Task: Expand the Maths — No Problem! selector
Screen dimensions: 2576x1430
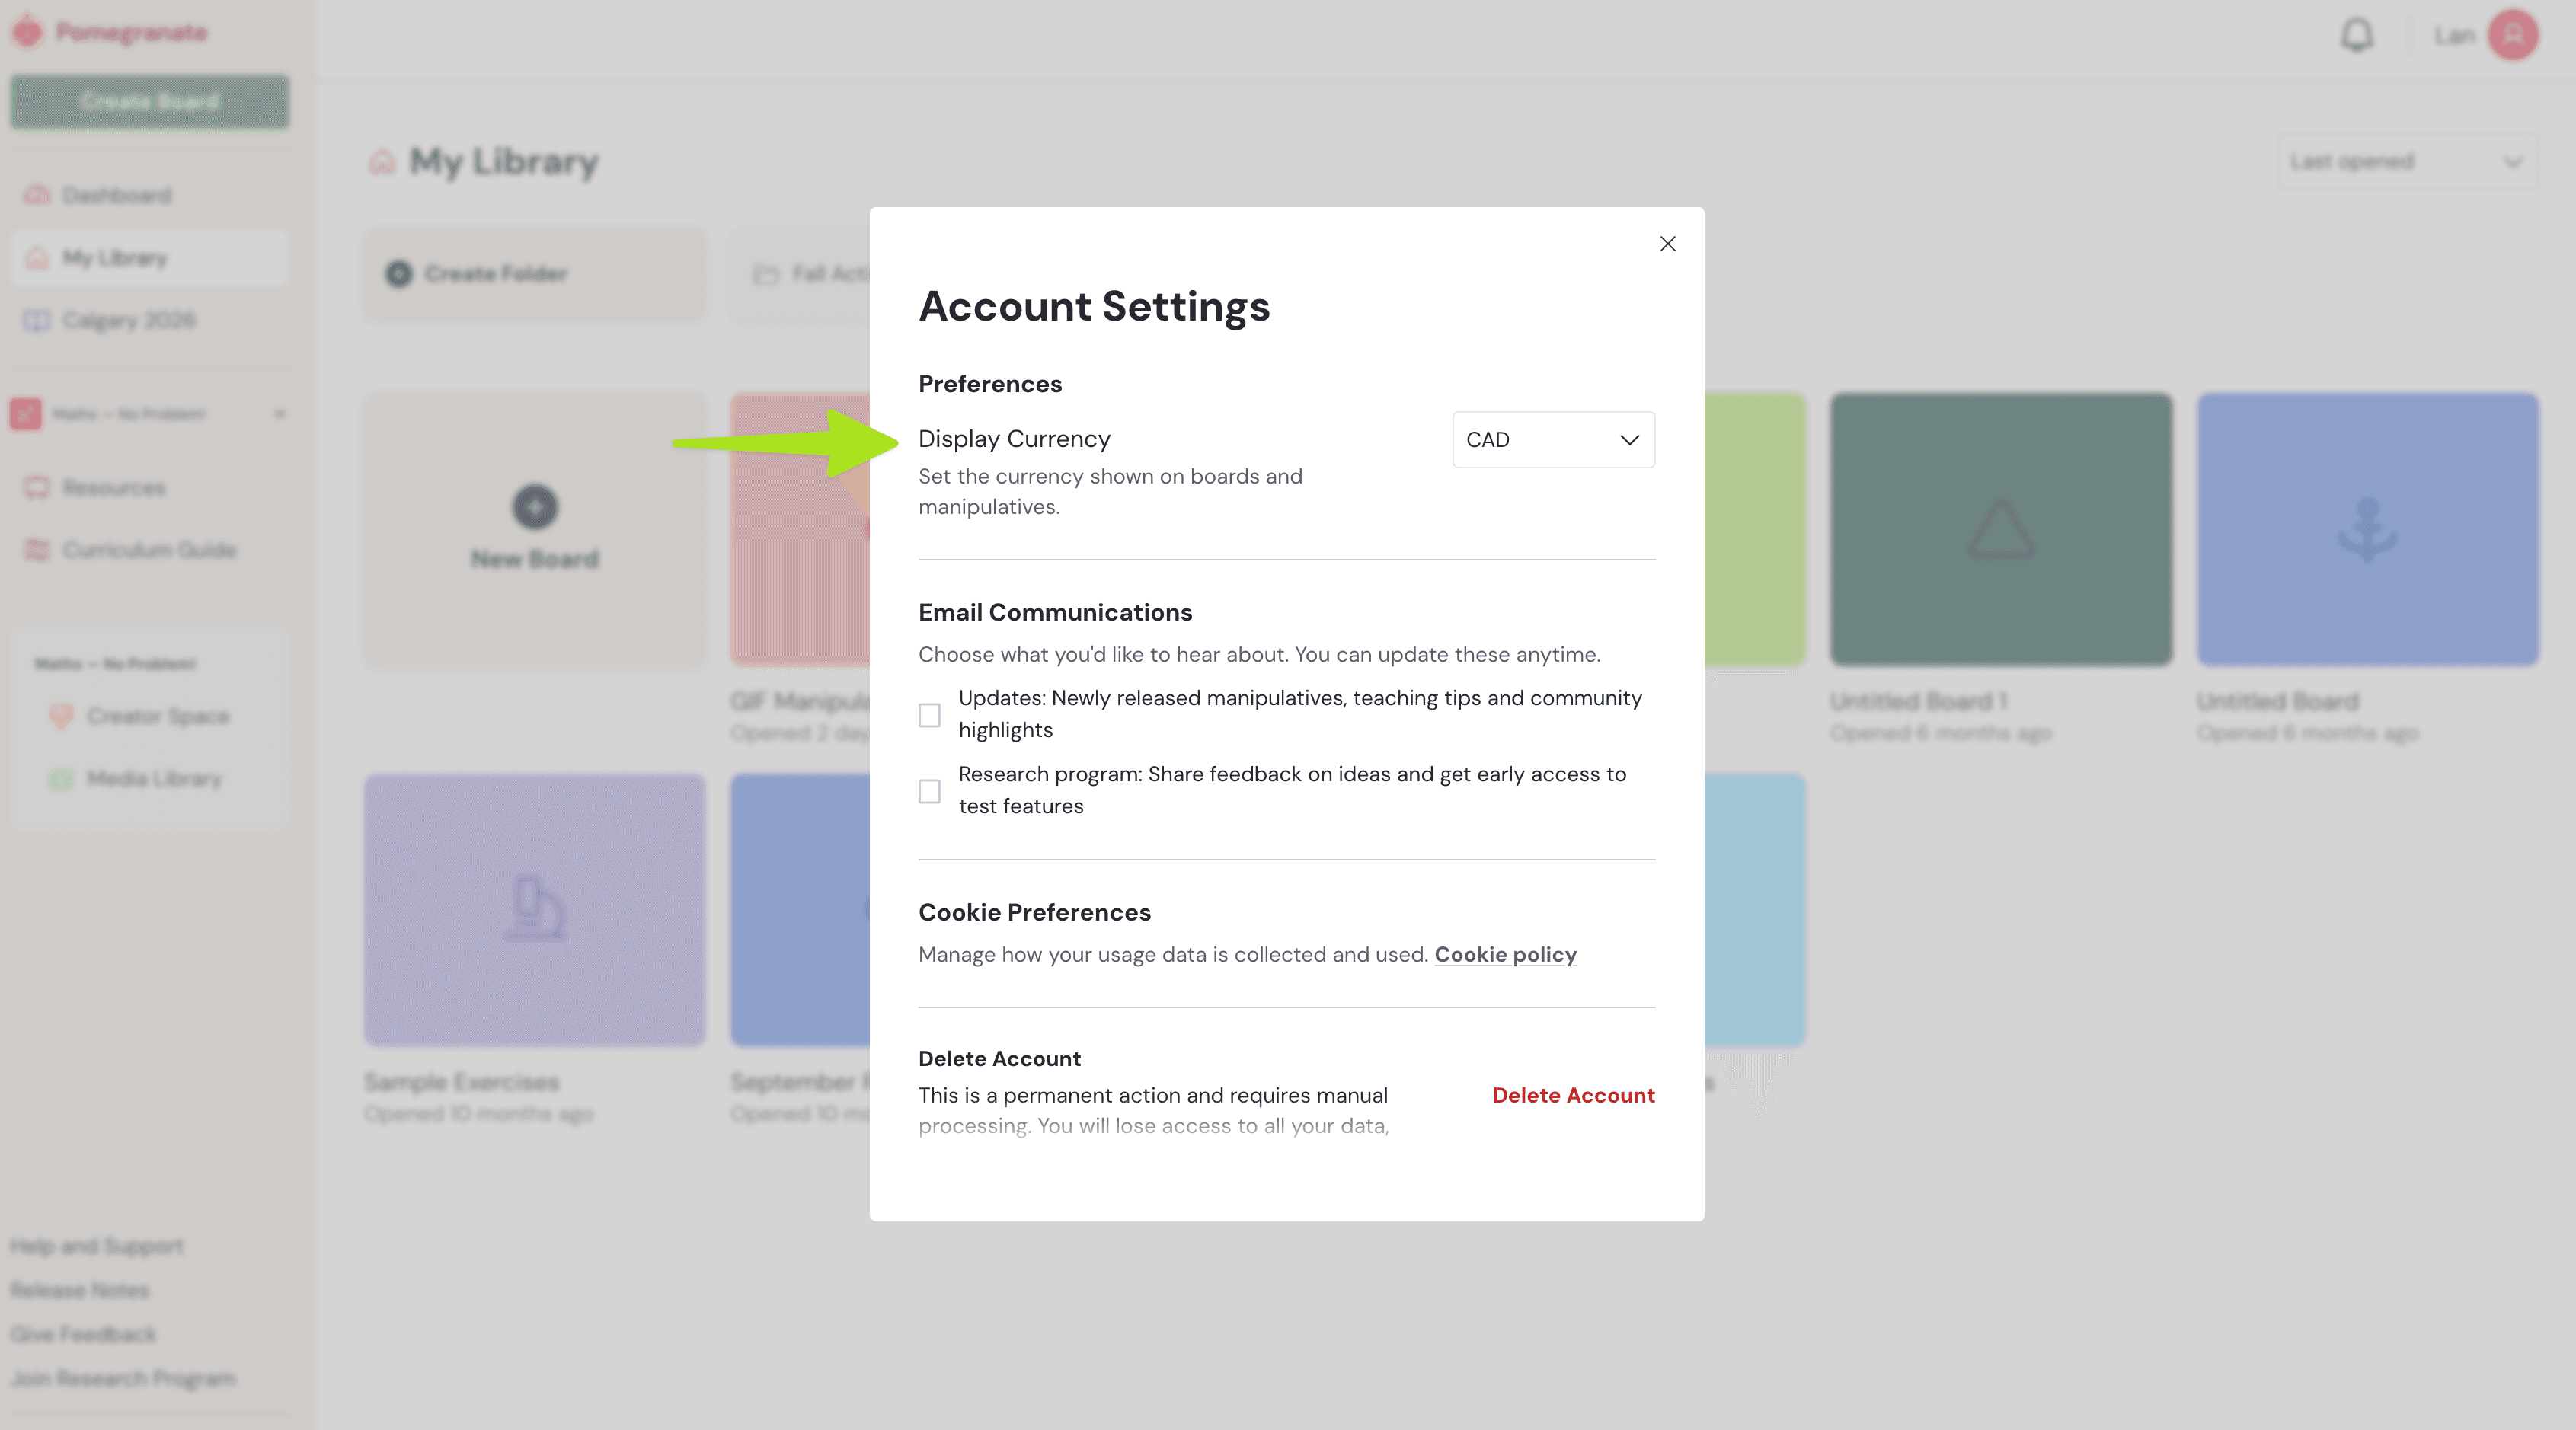Action: (150, 414)
